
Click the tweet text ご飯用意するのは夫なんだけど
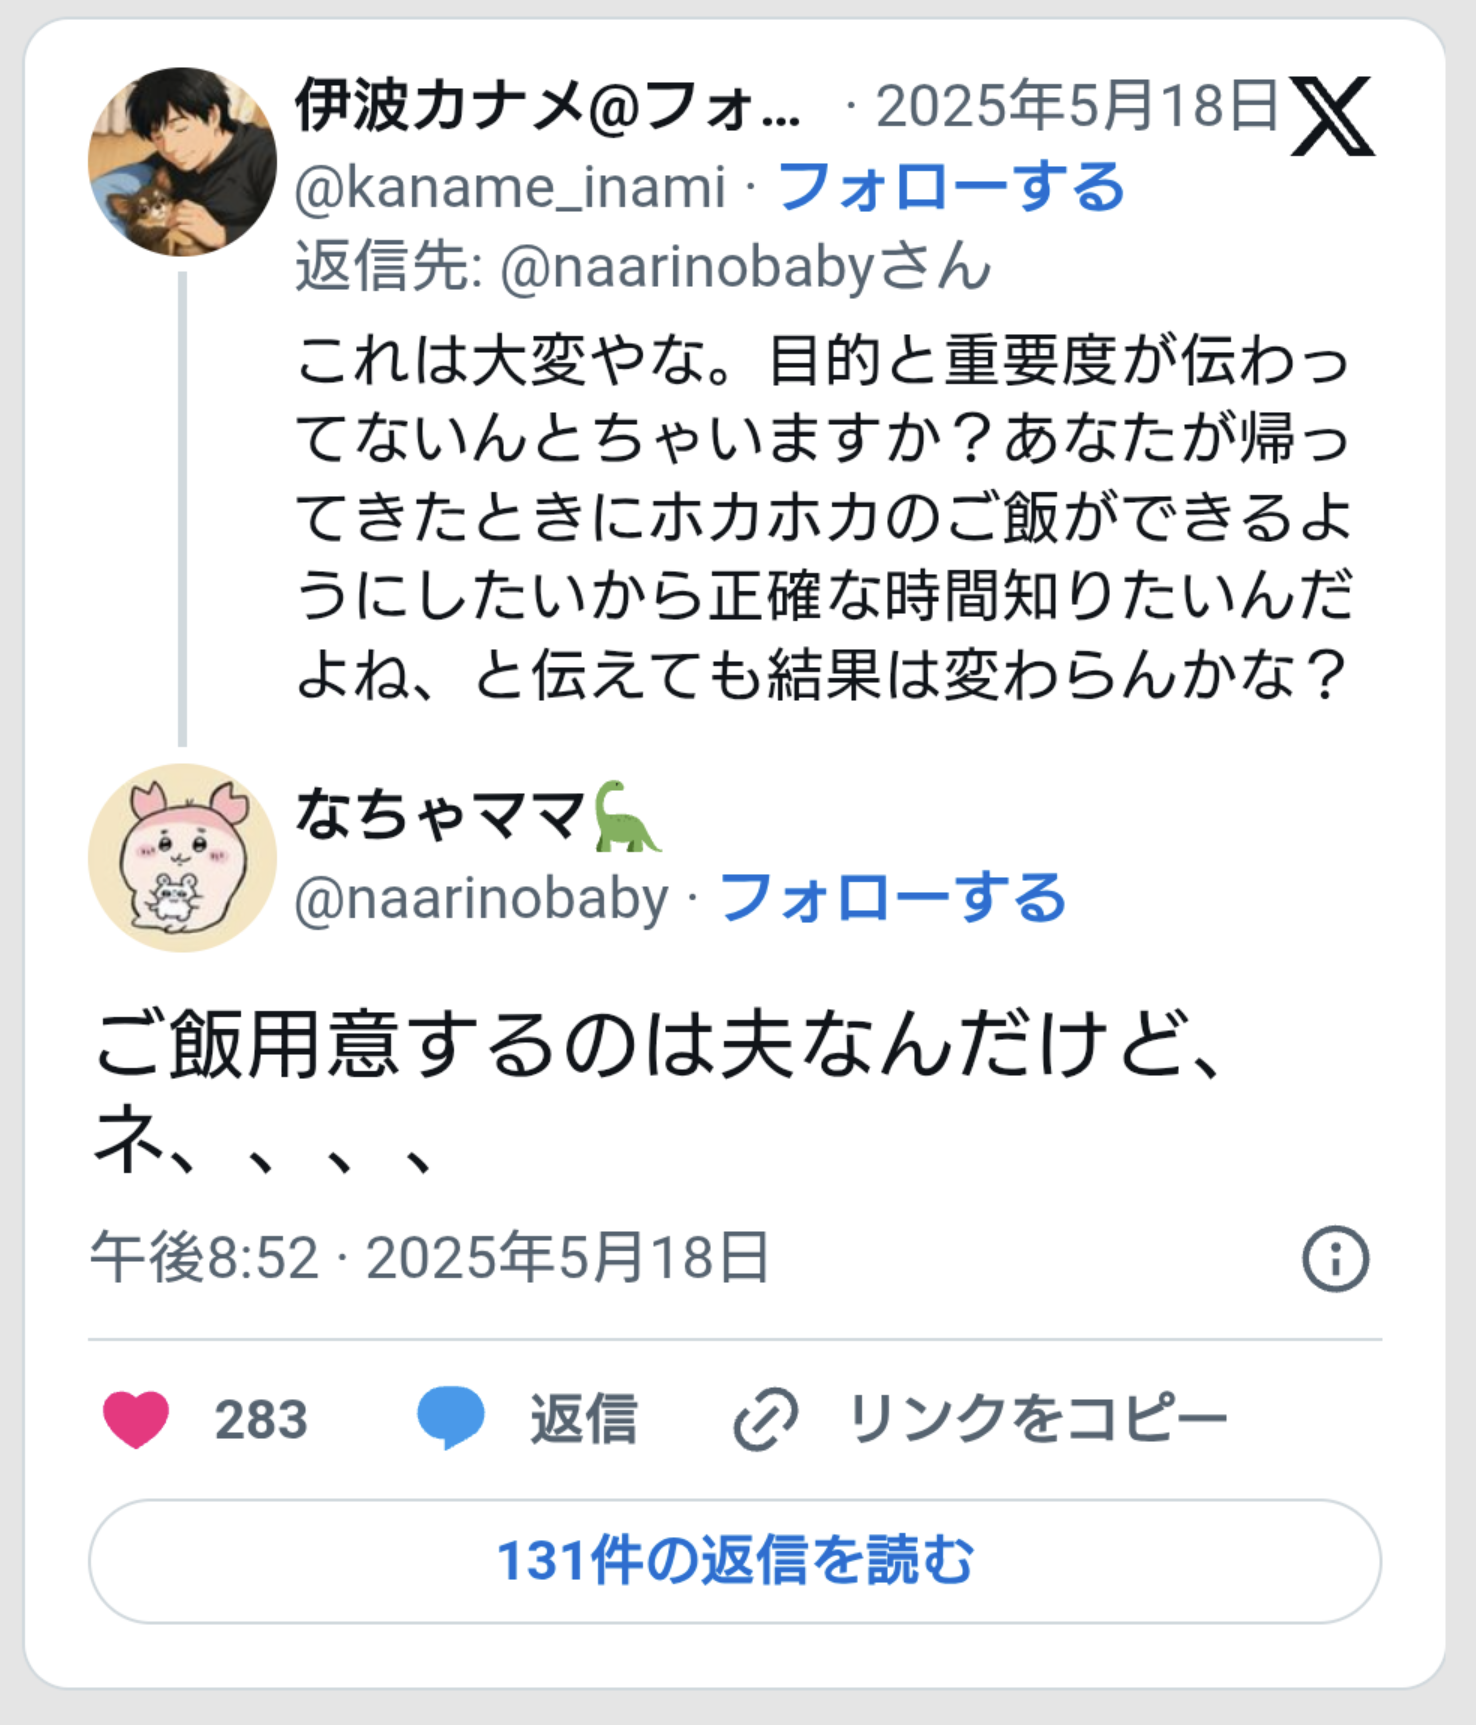(x=656, y=1046)
